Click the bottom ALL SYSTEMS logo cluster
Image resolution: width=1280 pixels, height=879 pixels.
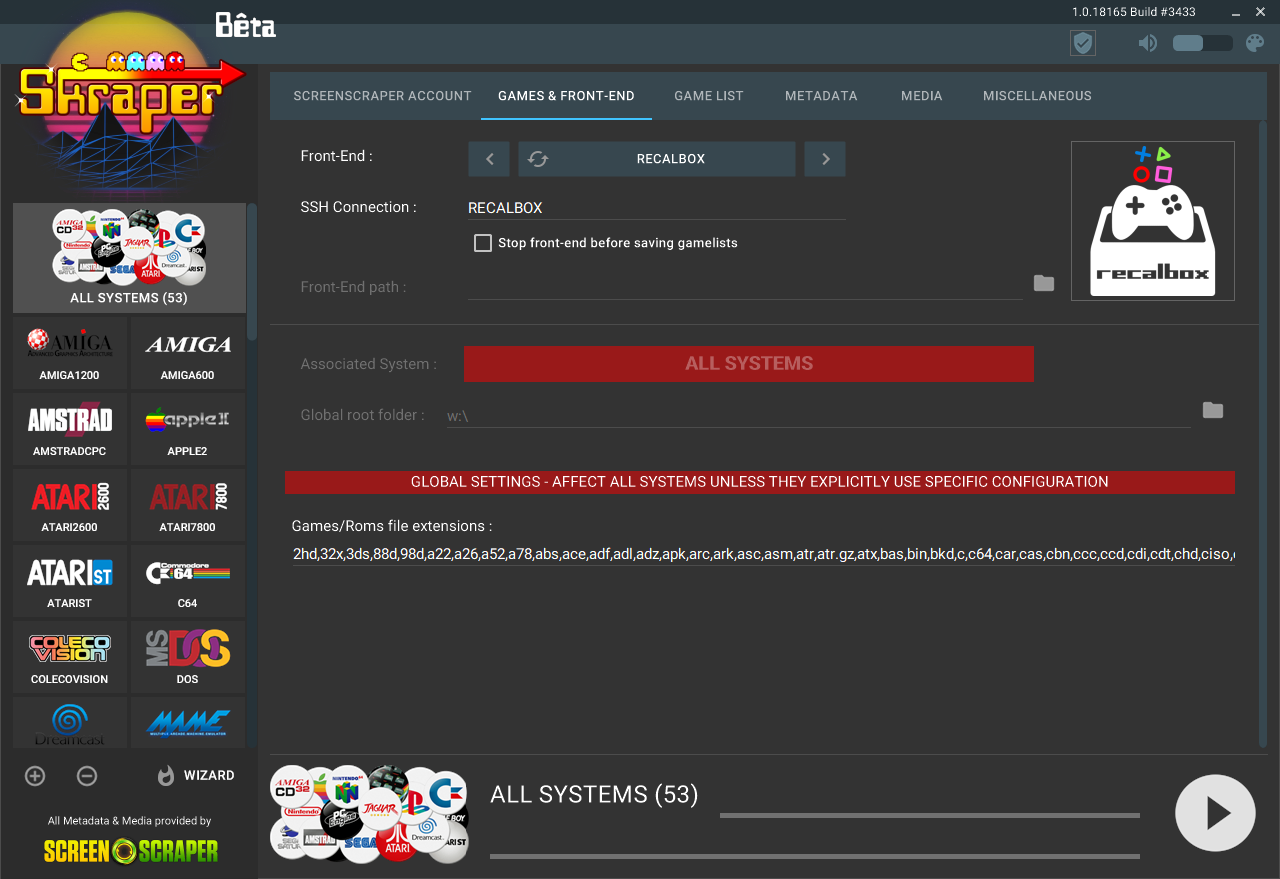point(369,813)
